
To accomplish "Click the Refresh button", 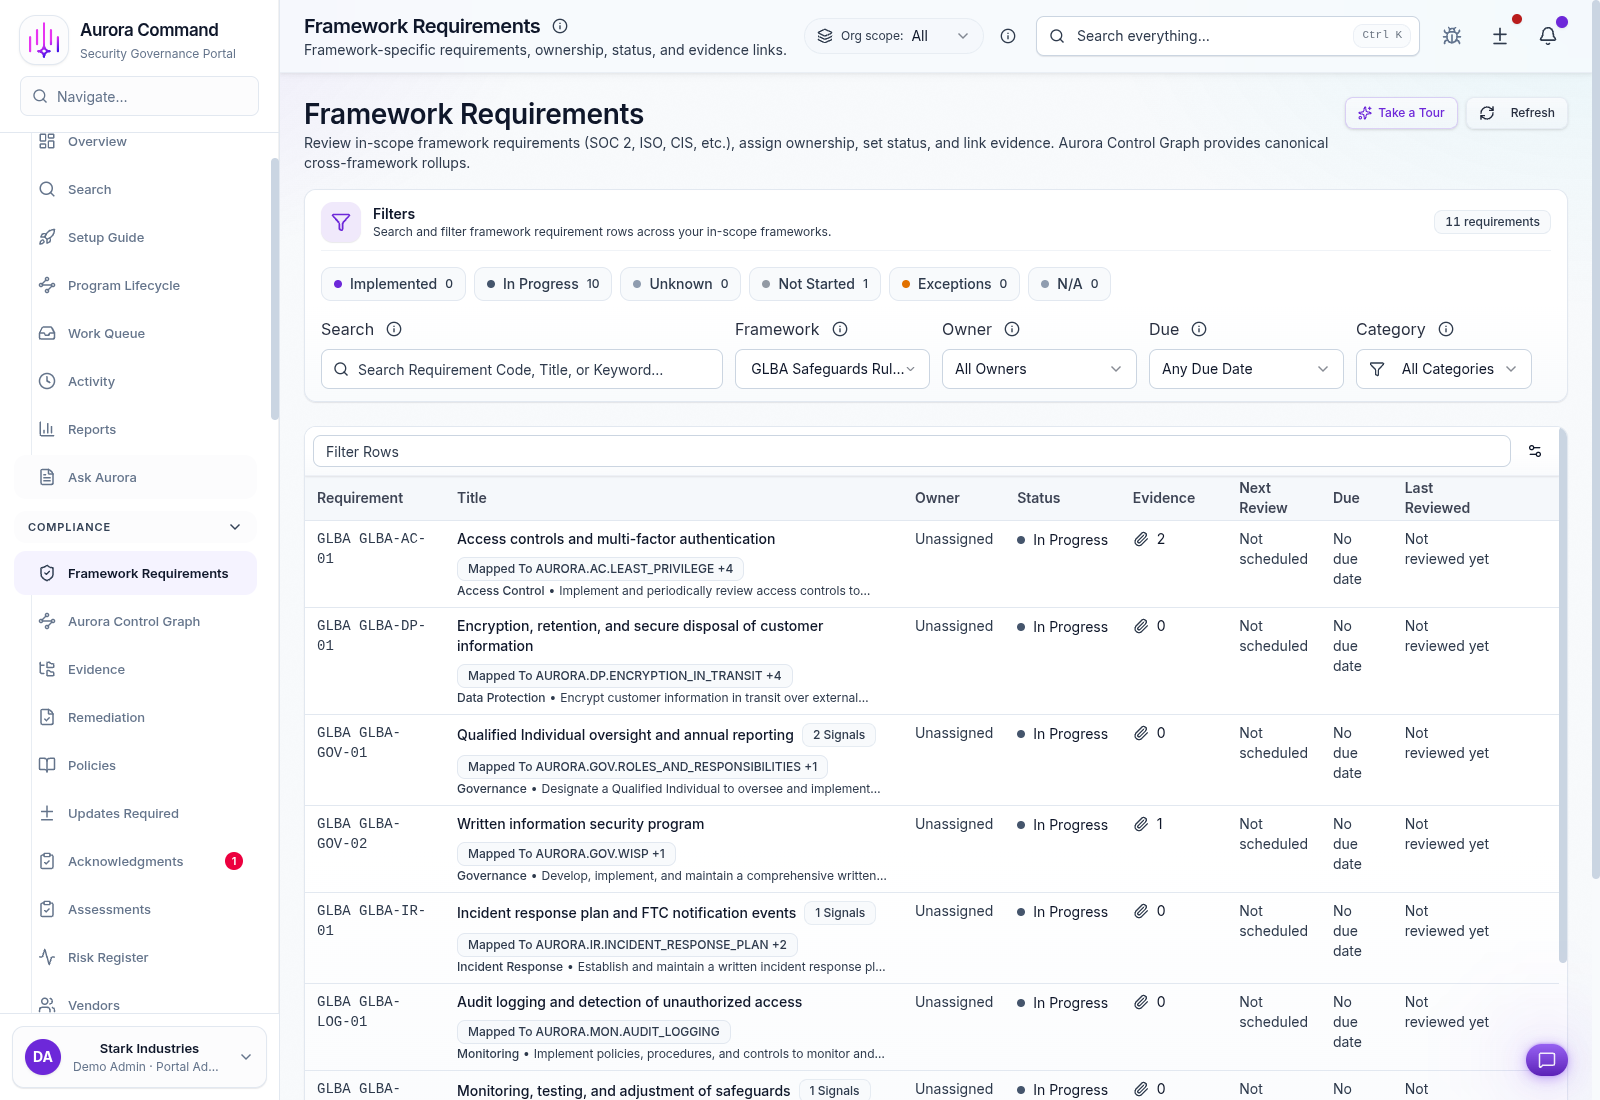I will [x=1516, y=113].
